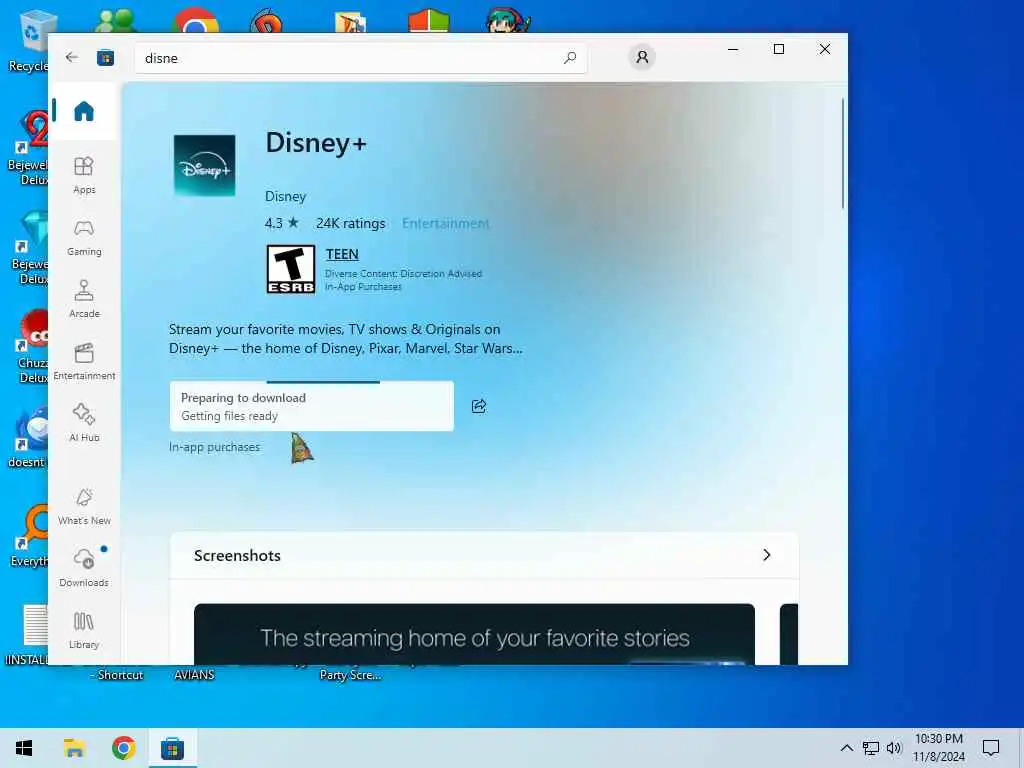This screenshot has height=768, width=1024.
Task: Go to Home in the Store sidebar
Action: coord(84,111)
